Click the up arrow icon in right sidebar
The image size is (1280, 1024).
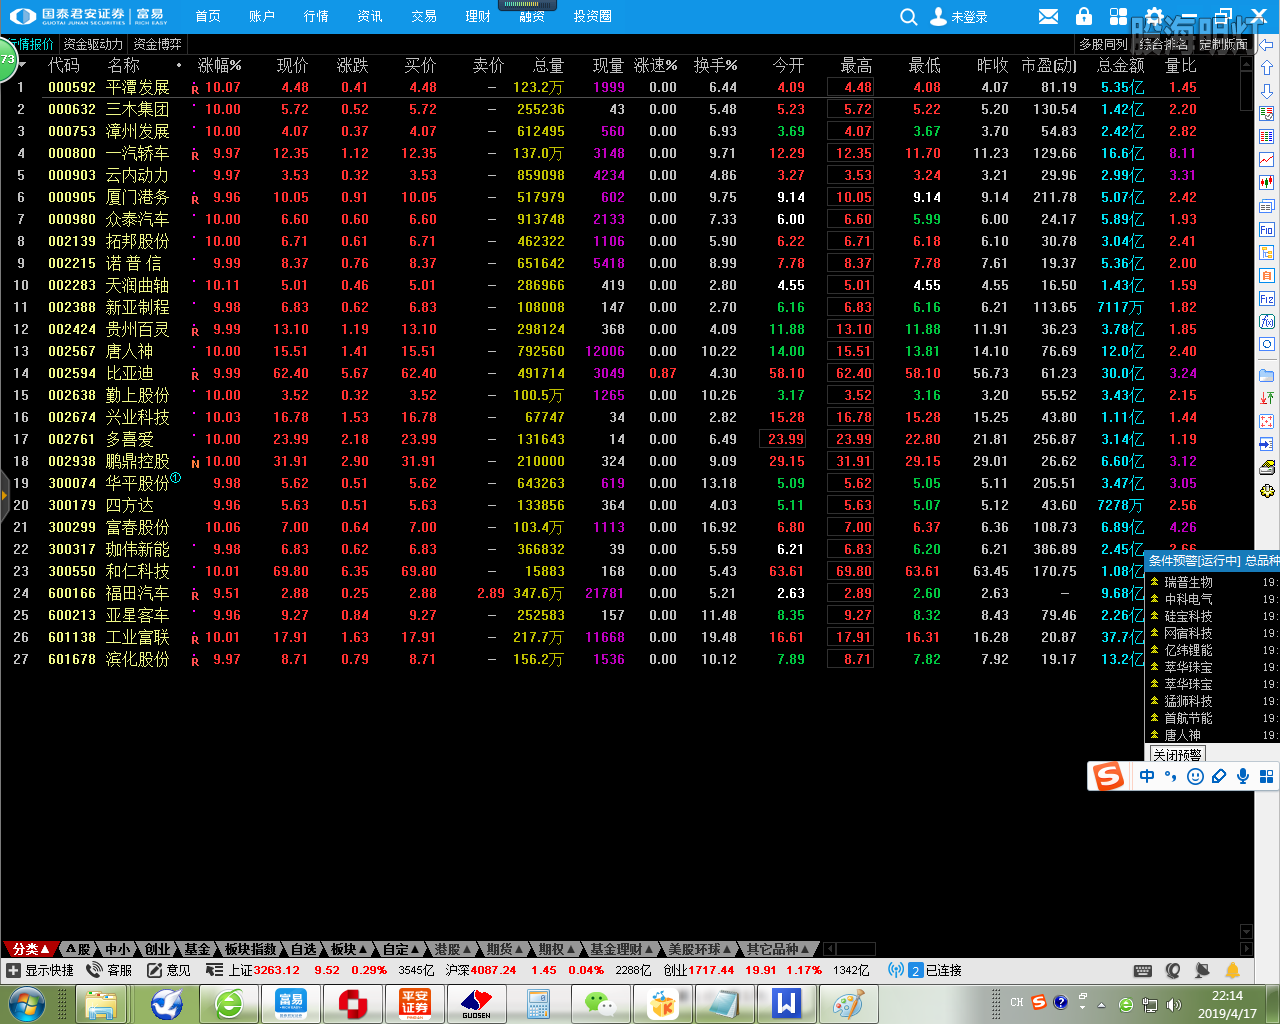[1267, 68]
